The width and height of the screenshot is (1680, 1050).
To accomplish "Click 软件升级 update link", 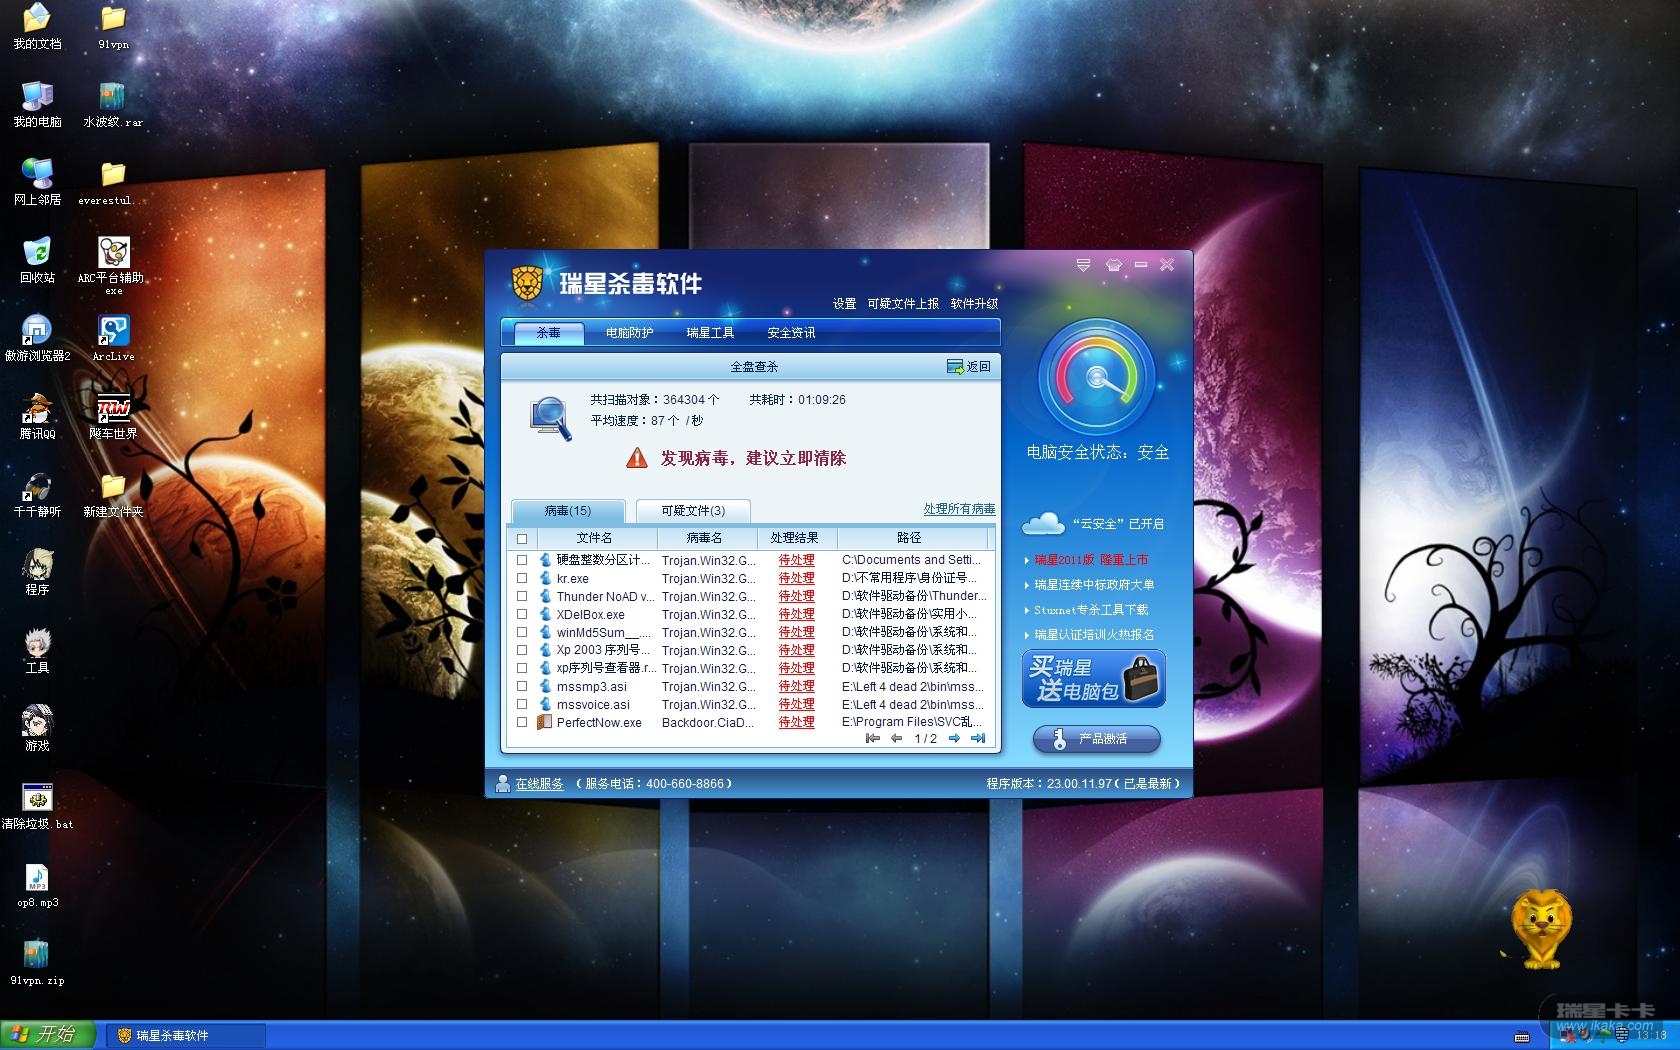I will tap(975, 303).
